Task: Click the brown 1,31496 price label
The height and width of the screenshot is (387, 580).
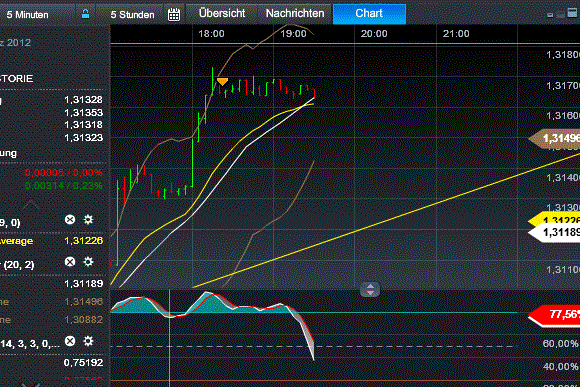Action: [x=555, y=138]
